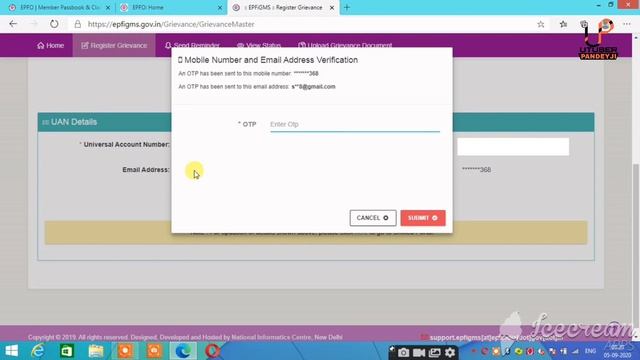
Task: Open browser settings and more menu
Action: (627, 24)
